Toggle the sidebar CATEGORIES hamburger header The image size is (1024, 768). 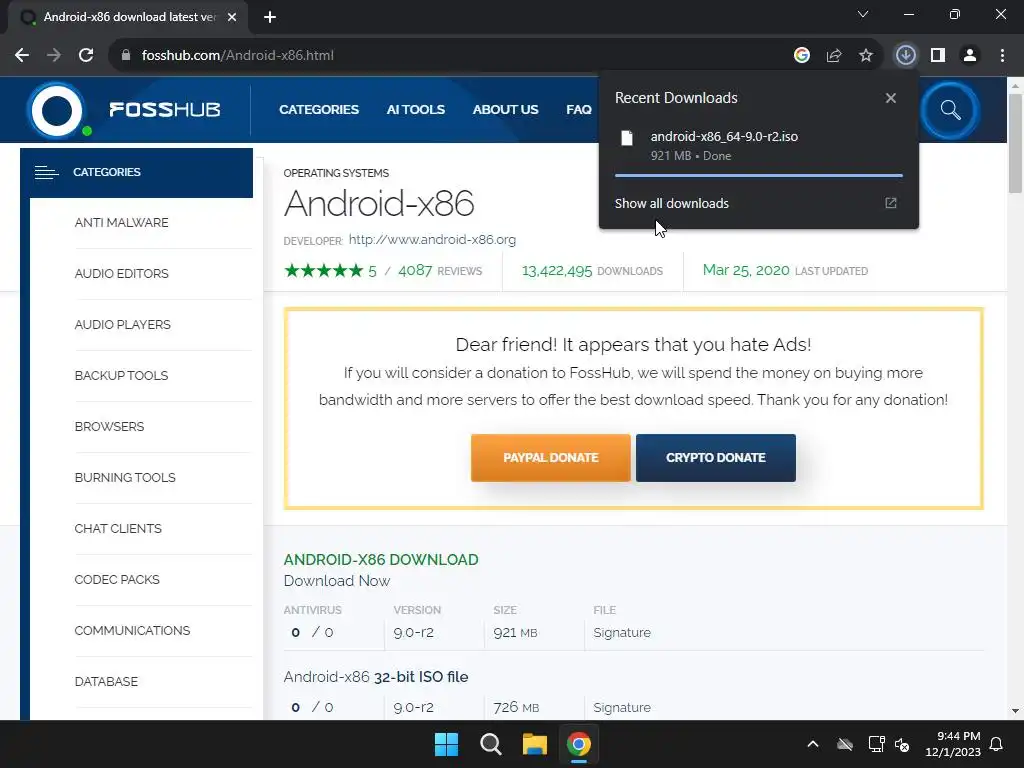(136, 172)
